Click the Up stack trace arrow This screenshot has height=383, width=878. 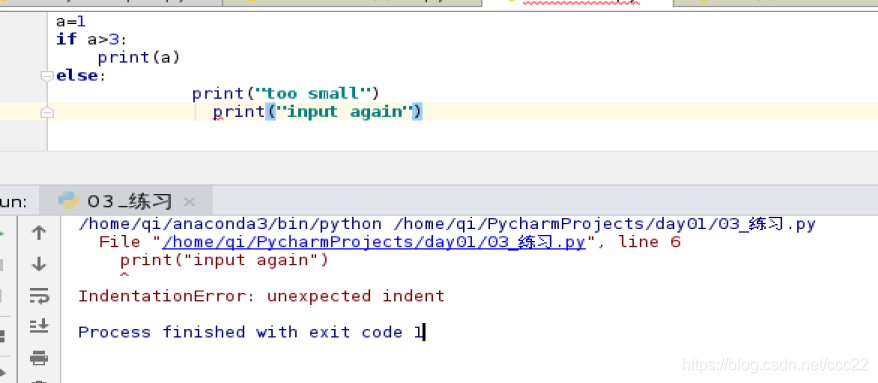point(39,233)
